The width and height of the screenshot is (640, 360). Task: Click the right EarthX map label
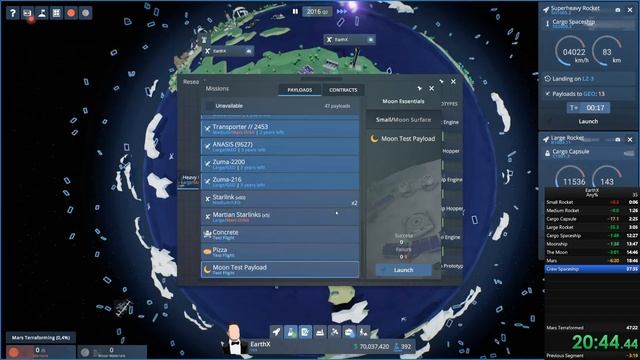pos(350,40)
